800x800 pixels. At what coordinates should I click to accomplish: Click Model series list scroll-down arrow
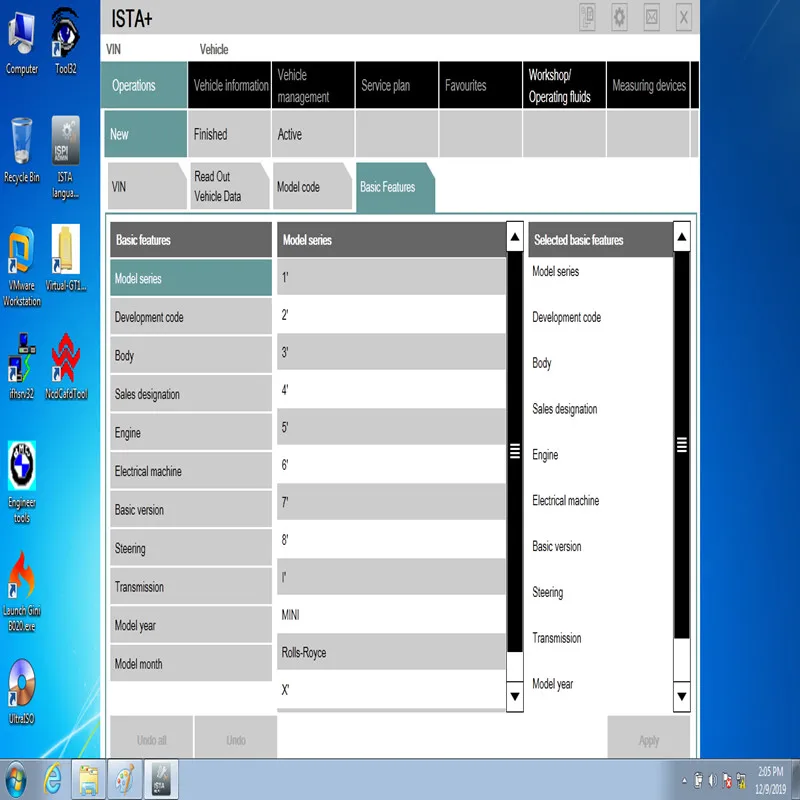(515, 696)
